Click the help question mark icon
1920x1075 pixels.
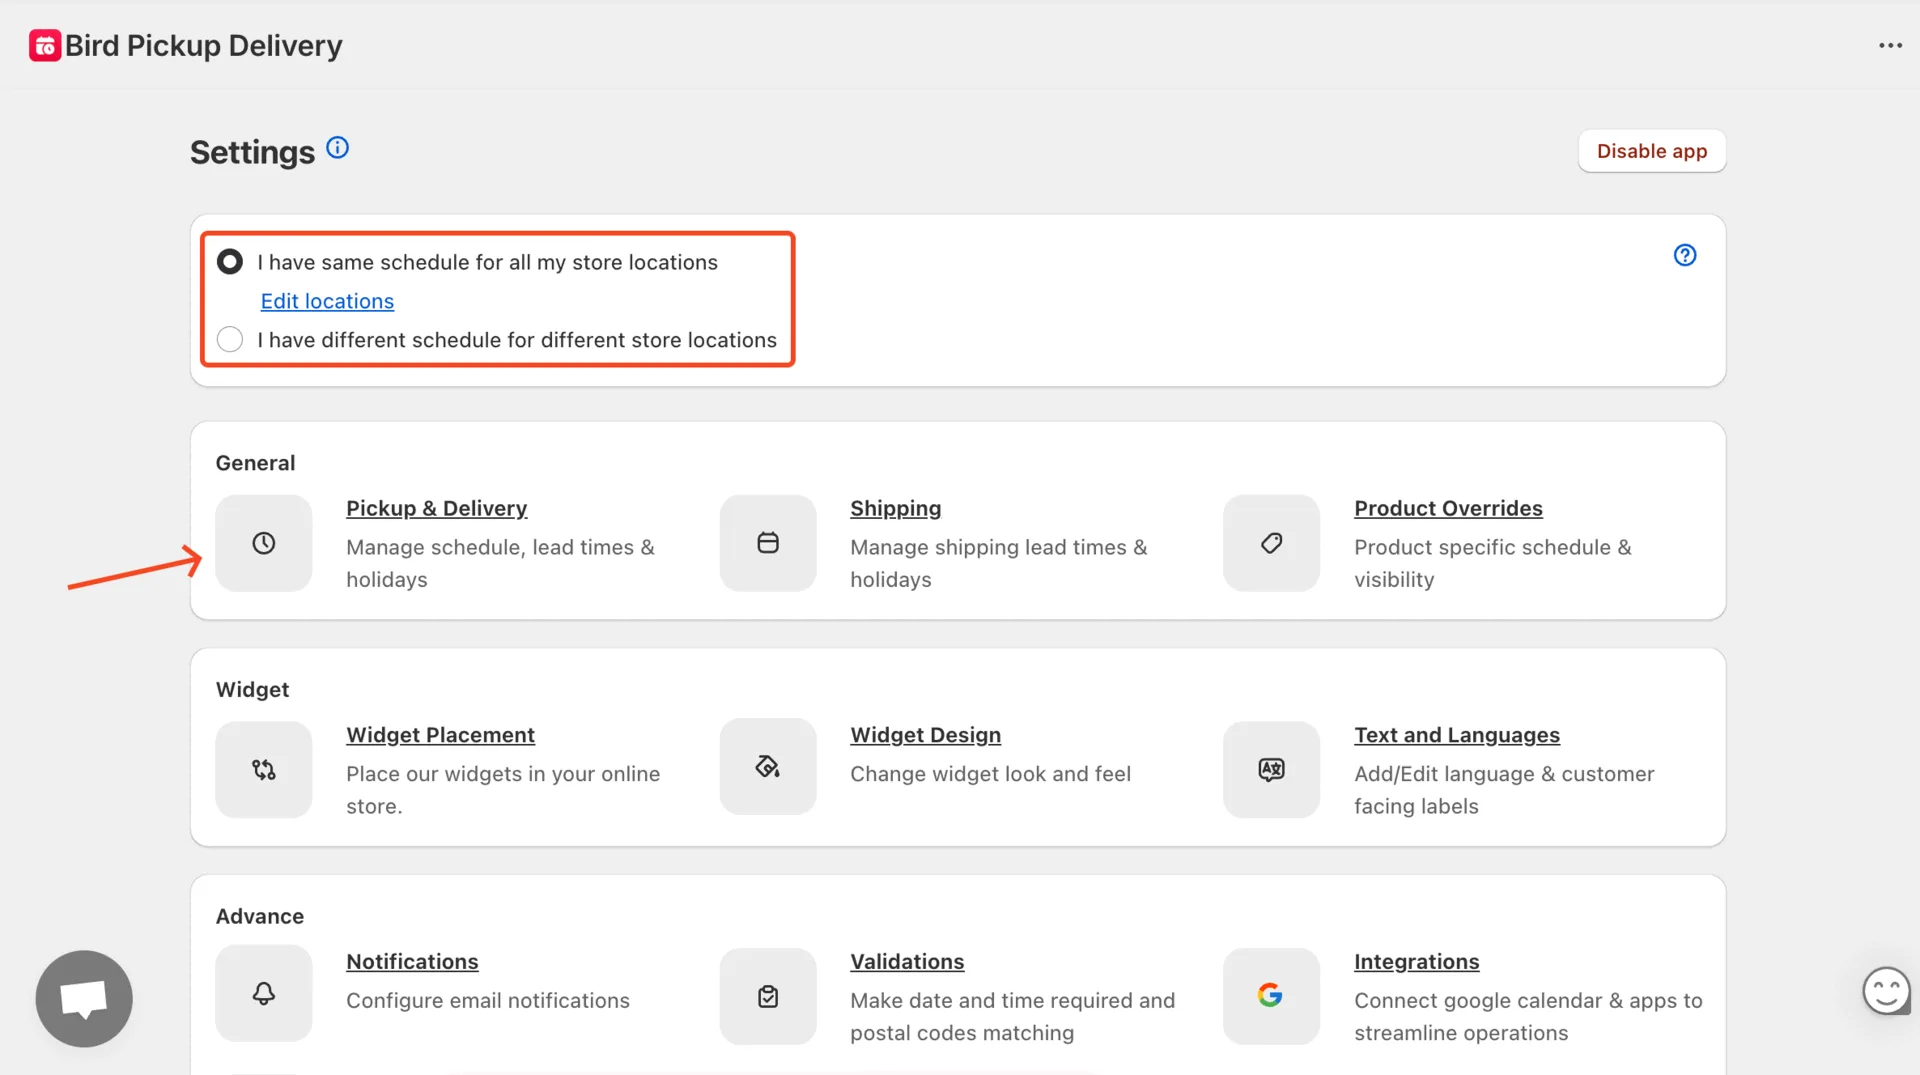1685,255
